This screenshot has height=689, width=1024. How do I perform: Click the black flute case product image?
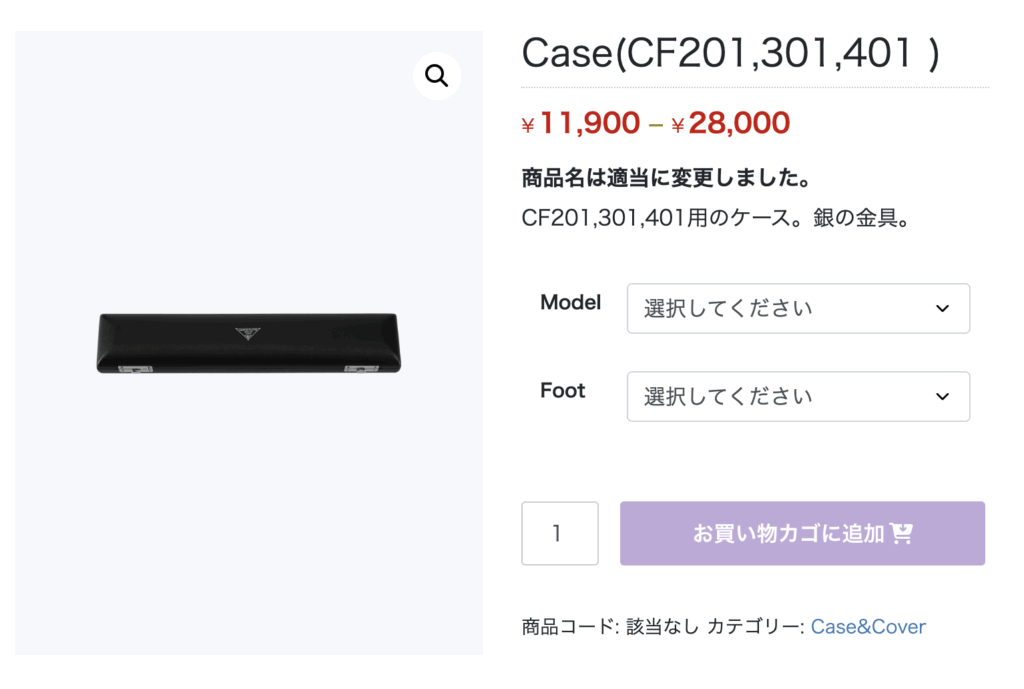click(249, 344)
